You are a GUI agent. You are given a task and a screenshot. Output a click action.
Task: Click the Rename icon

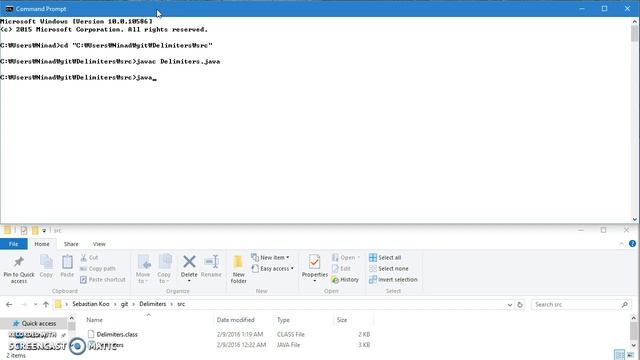(211, 262)
